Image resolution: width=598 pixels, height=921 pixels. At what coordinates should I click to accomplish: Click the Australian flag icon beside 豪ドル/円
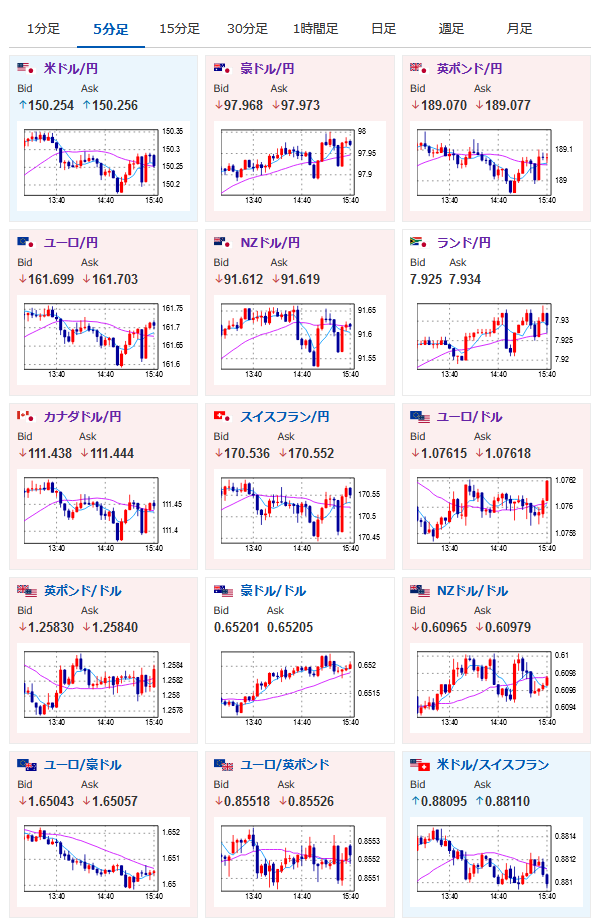click(x=222, y=69)
